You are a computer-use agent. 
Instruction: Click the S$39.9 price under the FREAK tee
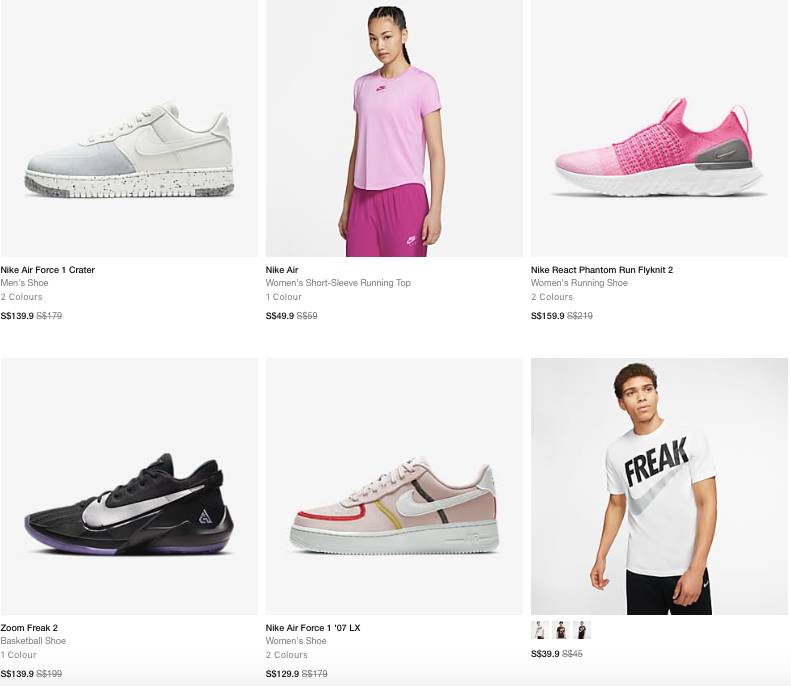[544, 654]
